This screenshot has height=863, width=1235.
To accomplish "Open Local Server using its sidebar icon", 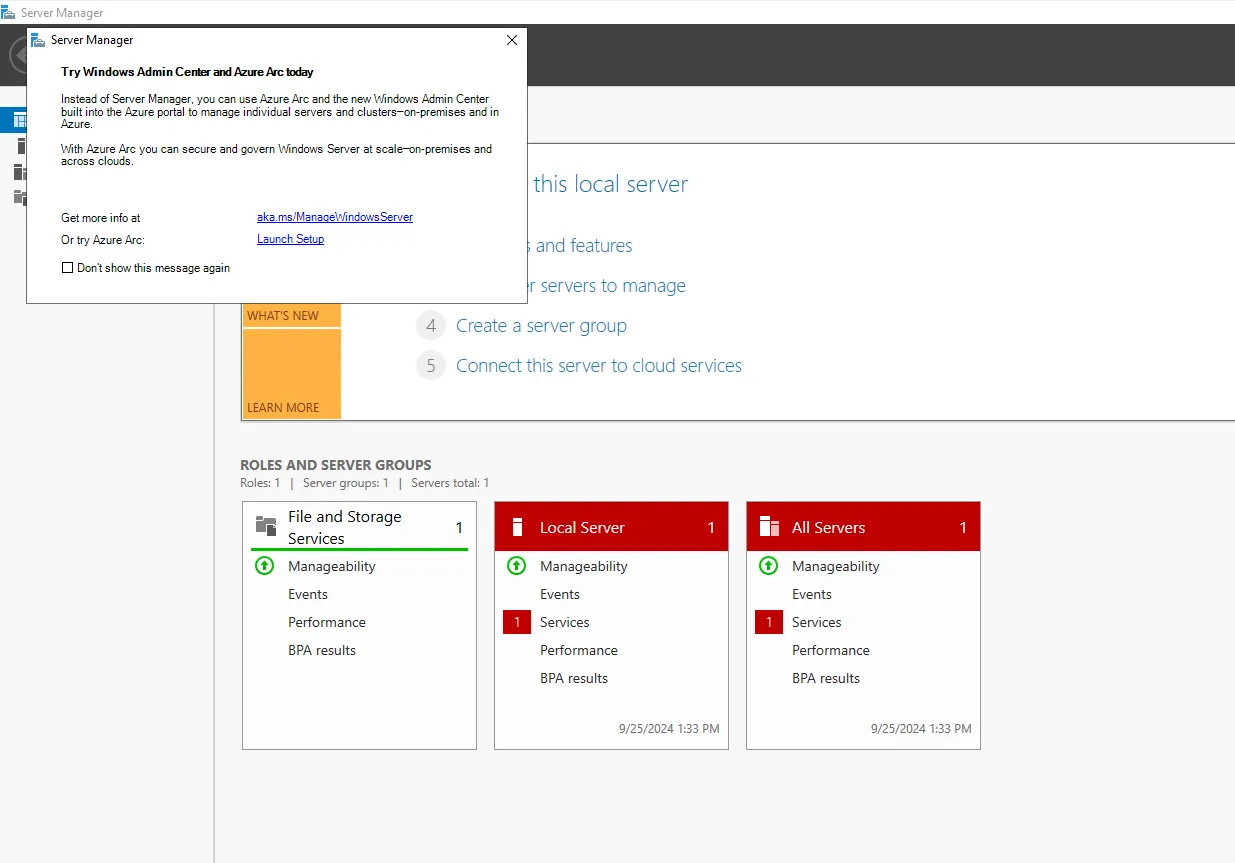I will [22, 146].
